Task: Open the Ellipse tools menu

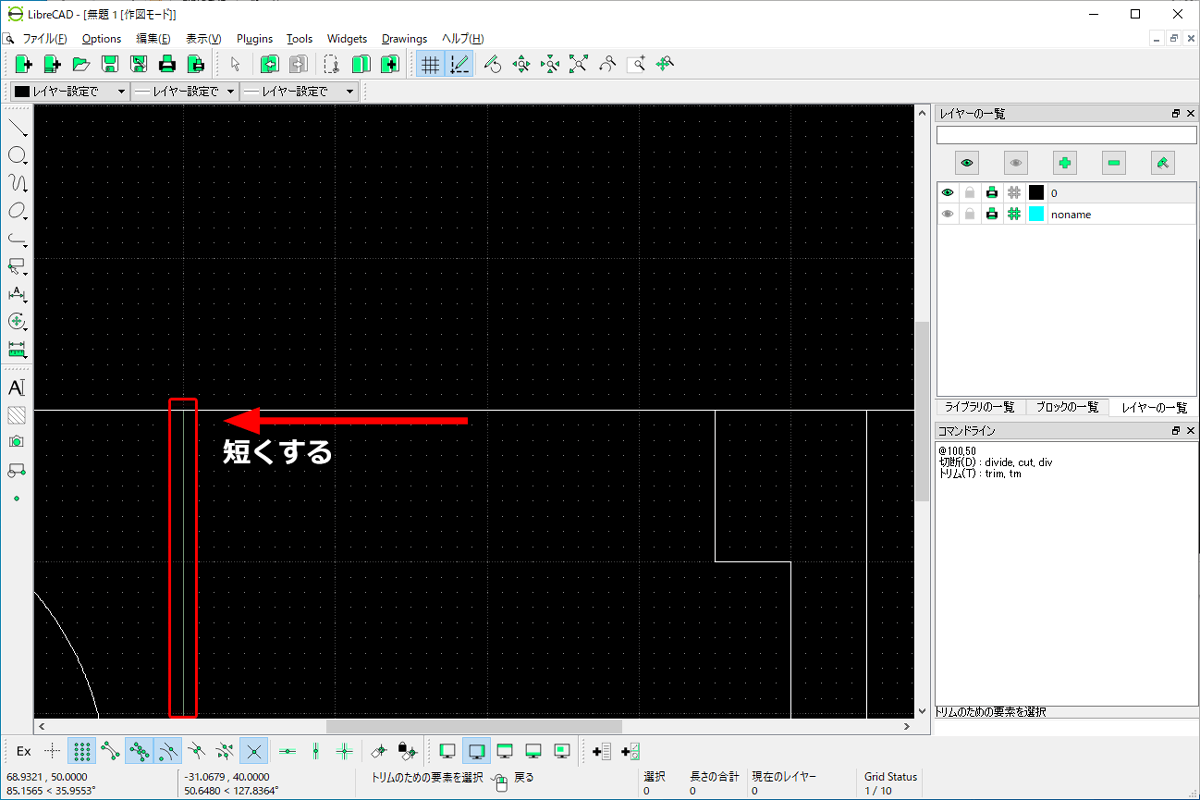Action: tap(17, 211)
